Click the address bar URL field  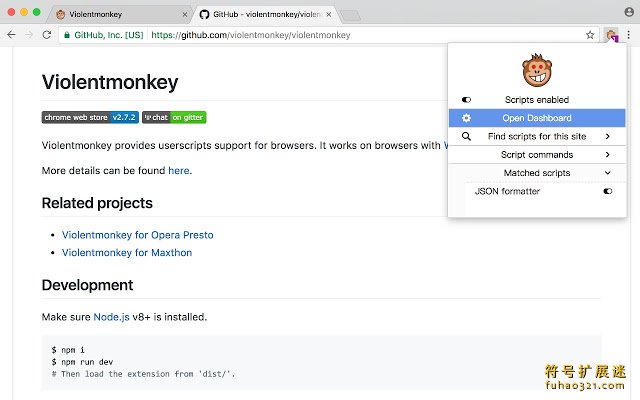327,35
